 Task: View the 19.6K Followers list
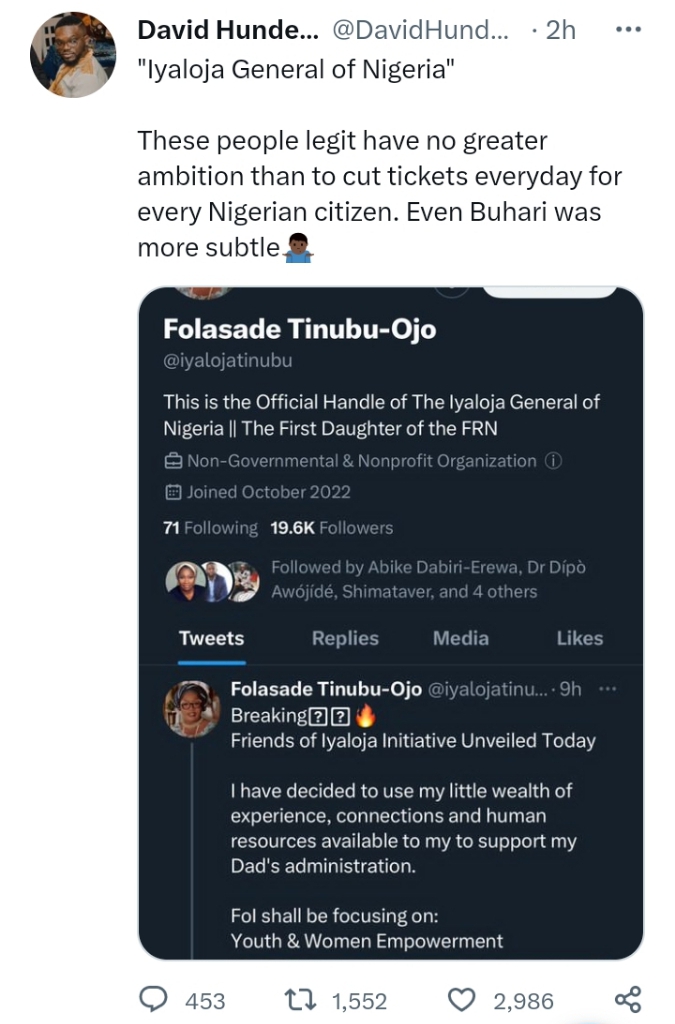pos(332,528)
